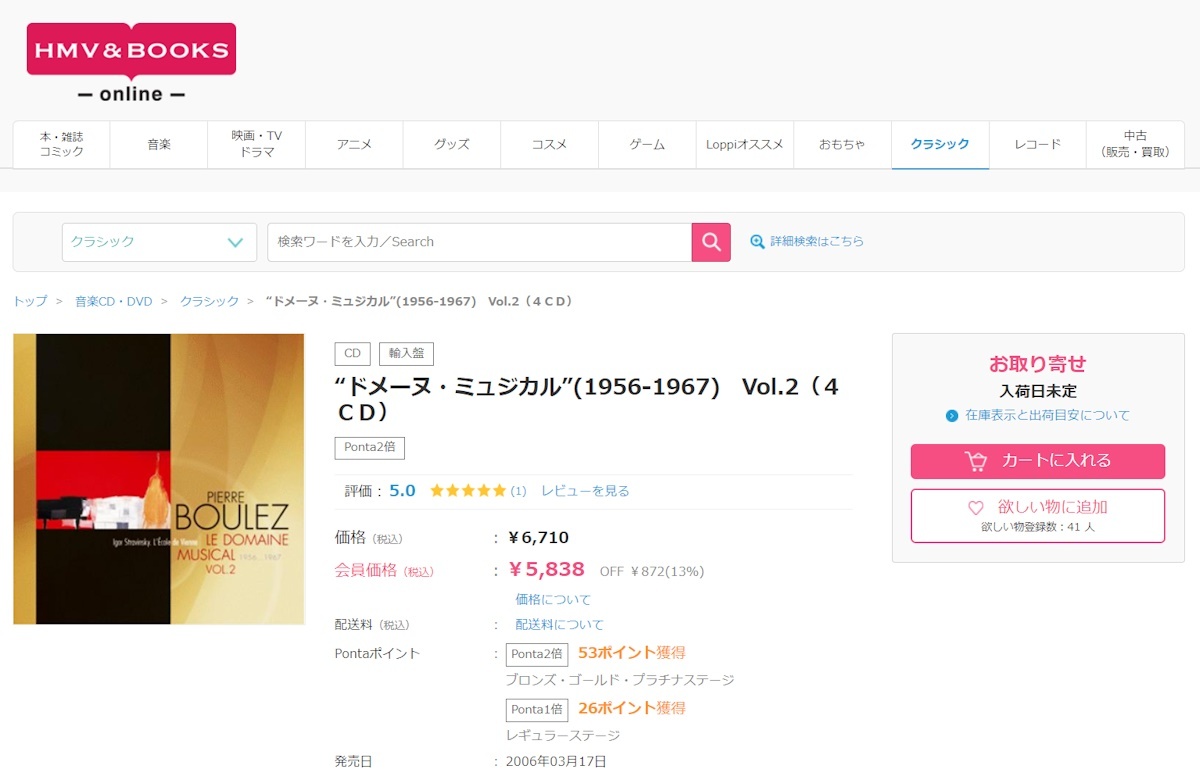Click the カートに入れる button
The width and height of the screenshot is (1200, 784).
[1038, 461]
